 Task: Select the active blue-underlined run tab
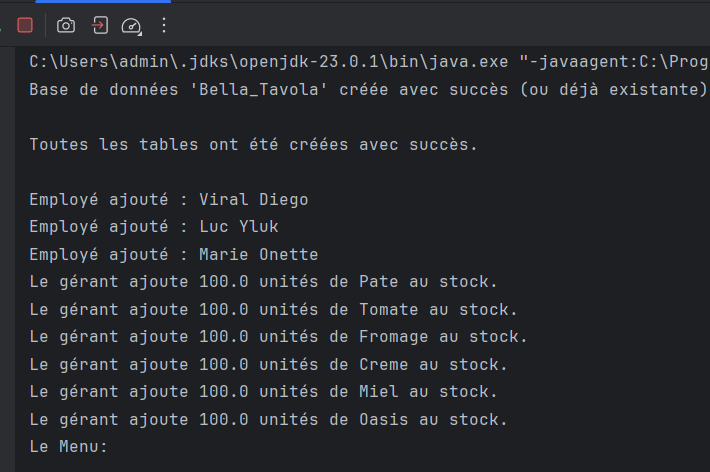(x=103, y=1)
